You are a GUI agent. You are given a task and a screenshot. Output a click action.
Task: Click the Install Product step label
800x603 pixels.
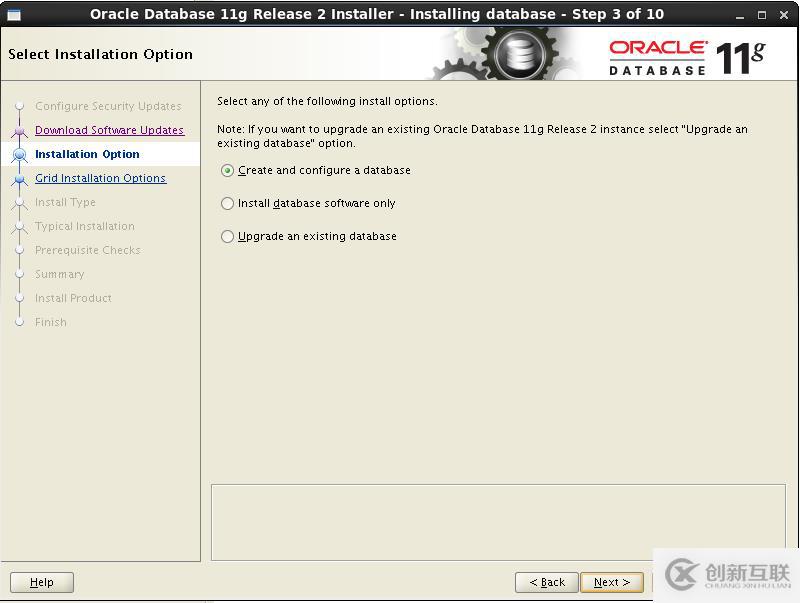73,298
